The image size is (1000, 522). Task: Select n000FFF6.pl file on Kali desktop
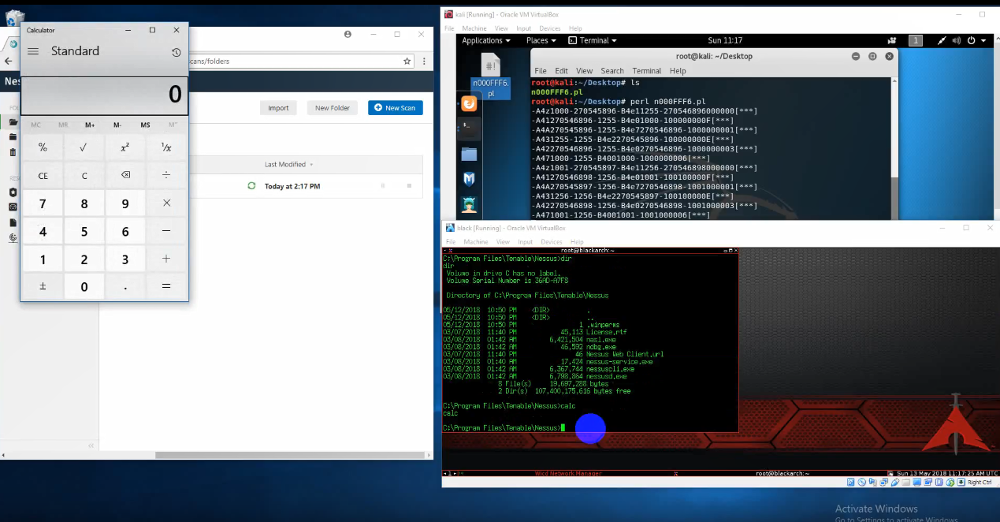490,77
